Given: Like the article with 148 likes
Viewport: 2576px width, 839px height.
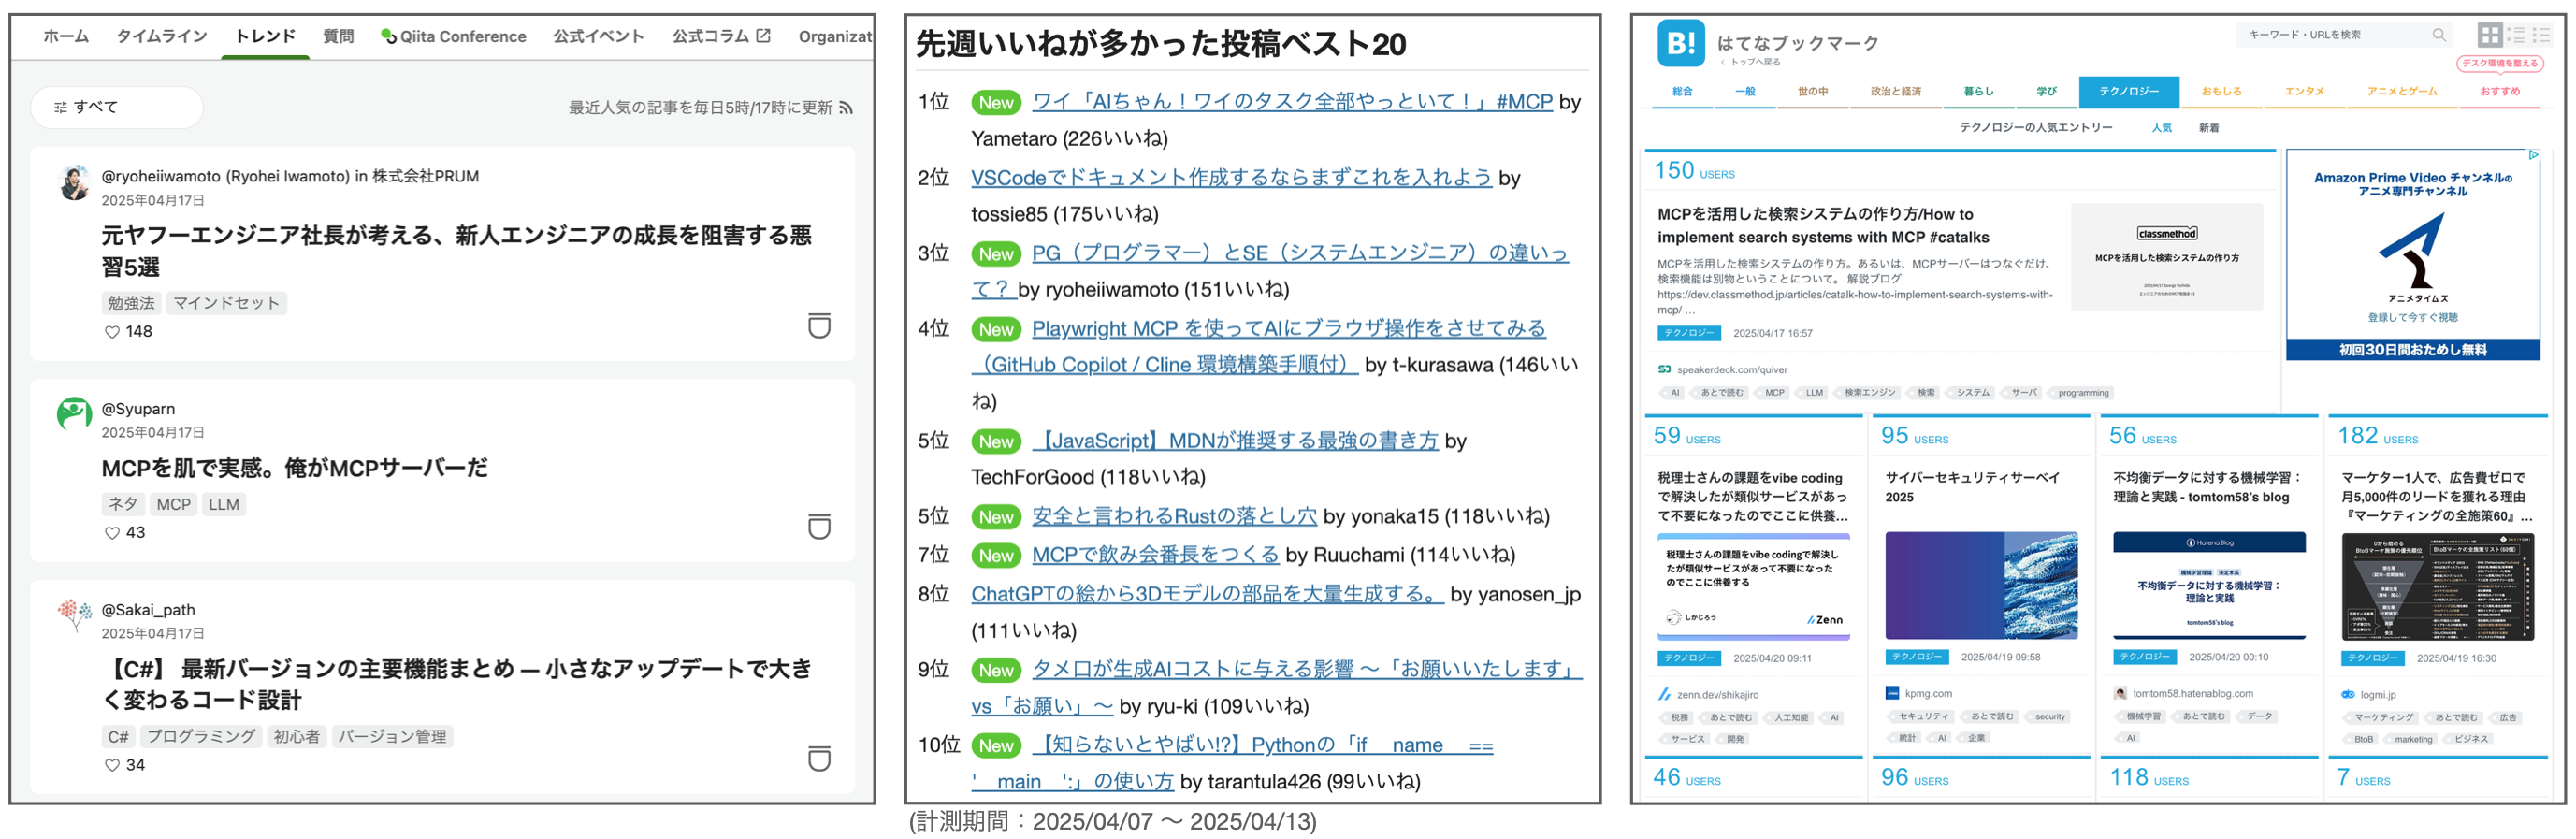Looking at the screenshot, I should (x=112, y=332).
